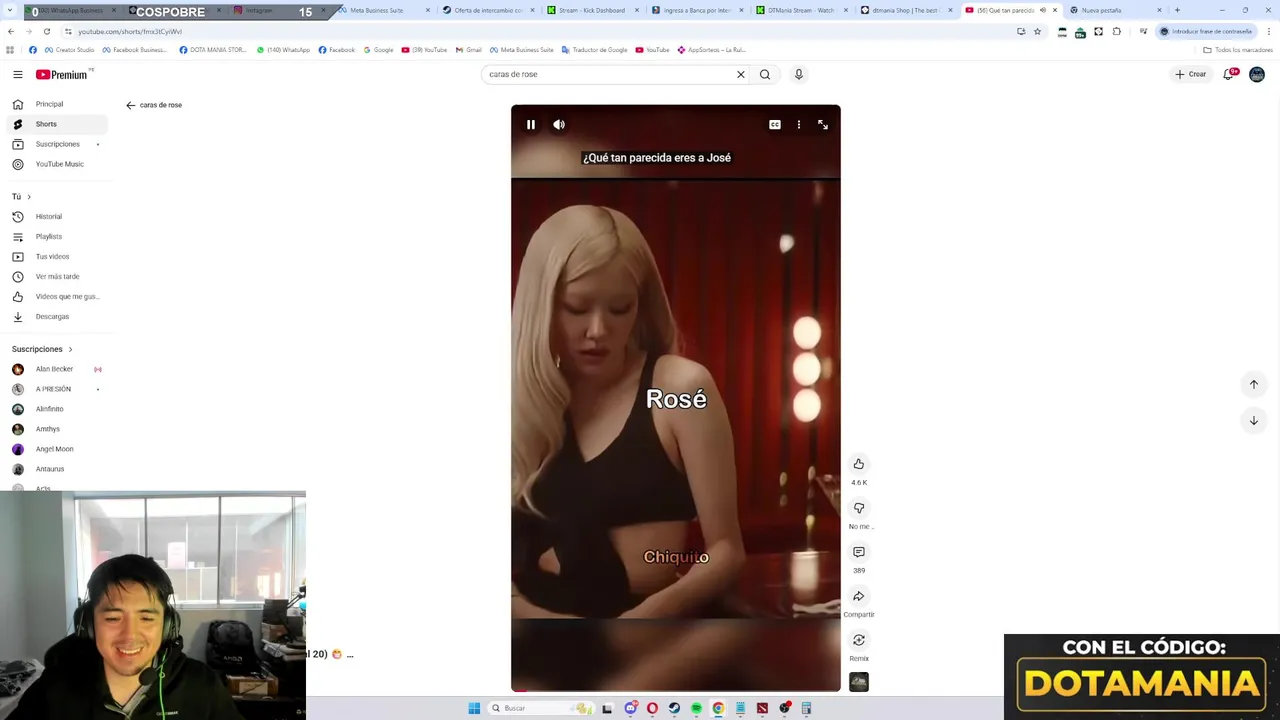Screen dimensions: 1280x720
Task: Open 'Traductor de Google' bookmark
Action: (594, 50)
